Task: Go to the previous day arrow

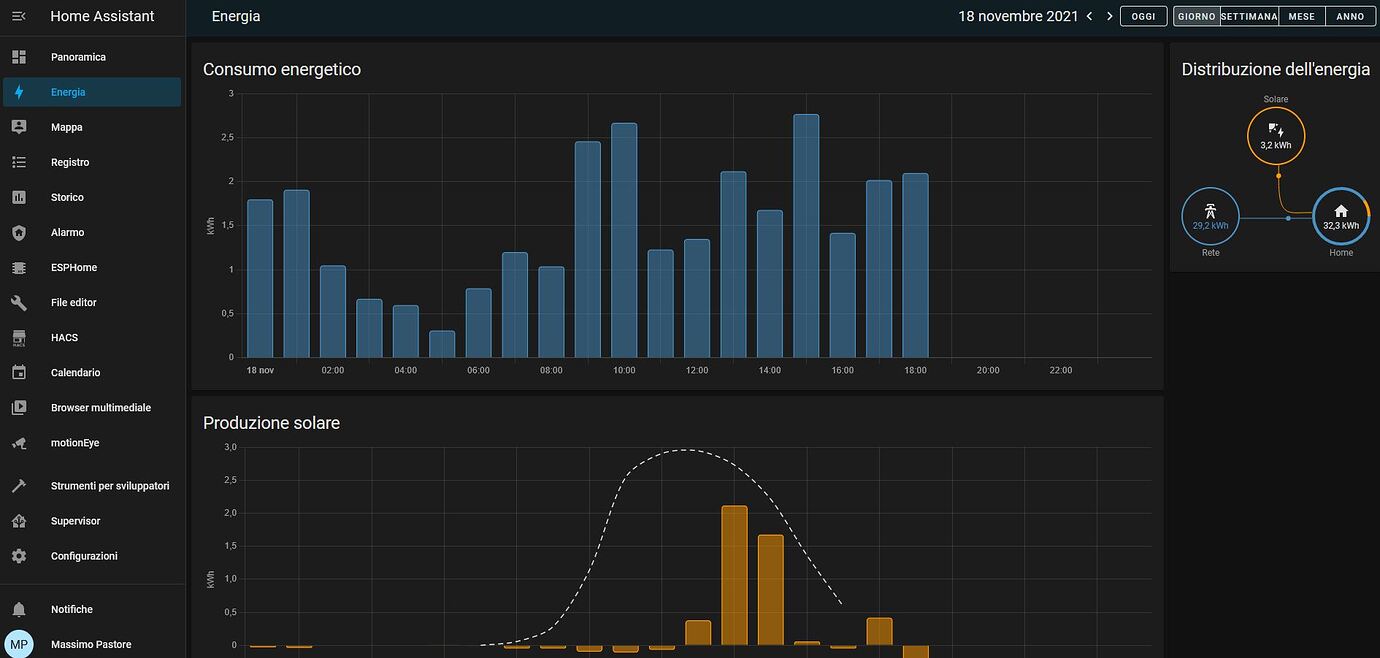Action: (1090, 16)
